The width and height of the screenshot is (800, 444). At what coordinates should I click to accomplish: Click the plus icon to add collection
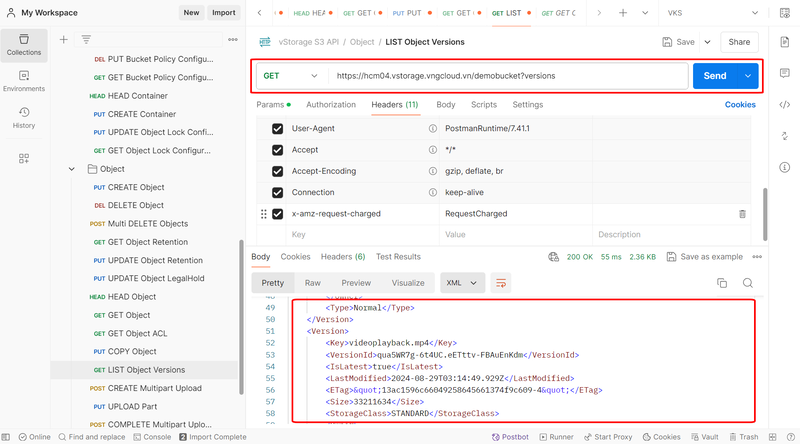64,40
